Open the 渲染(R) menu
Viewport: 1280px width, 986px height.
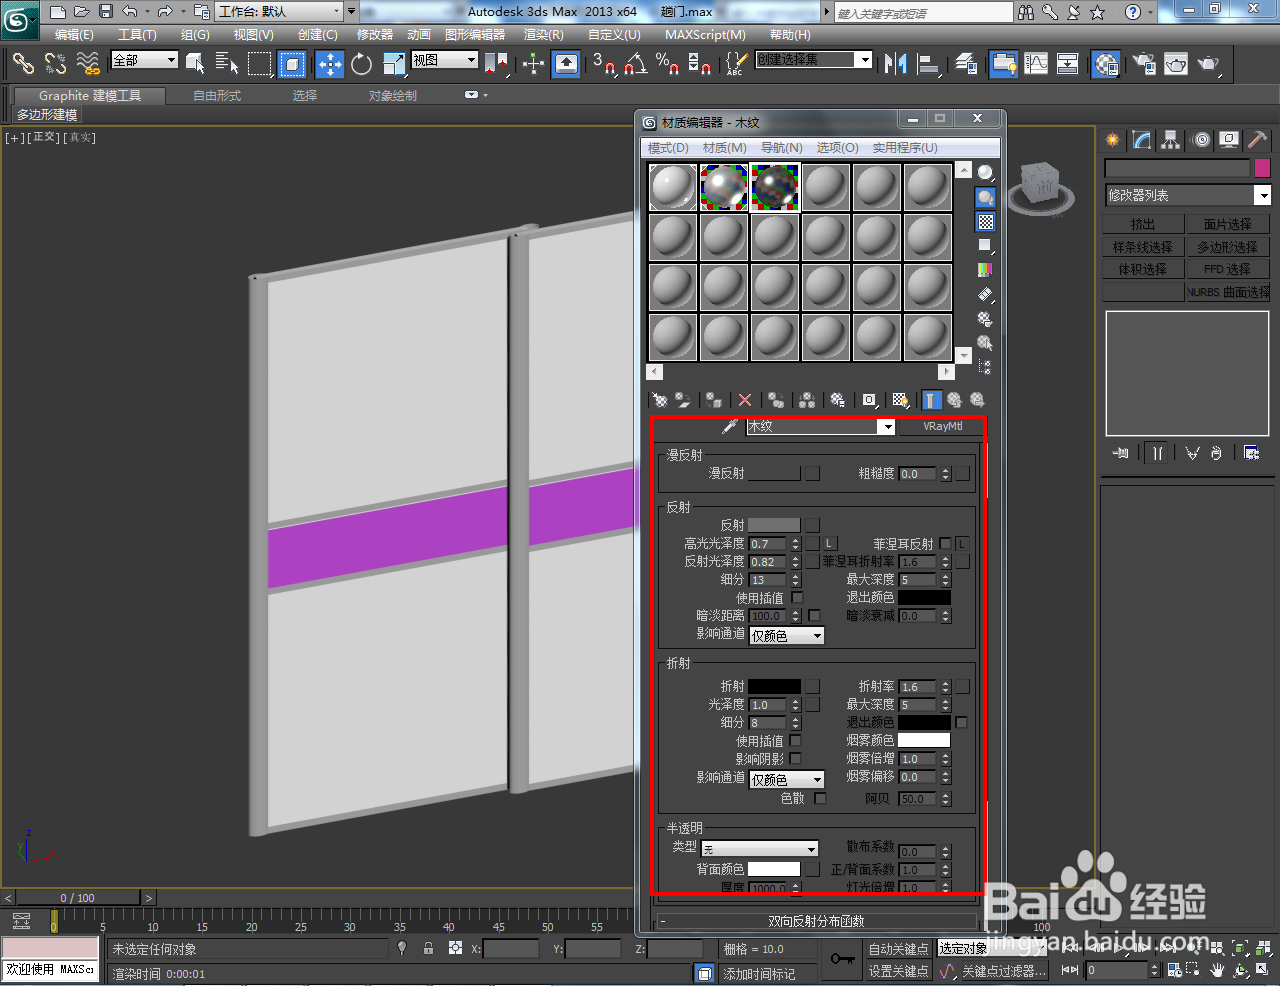[544, 35]
